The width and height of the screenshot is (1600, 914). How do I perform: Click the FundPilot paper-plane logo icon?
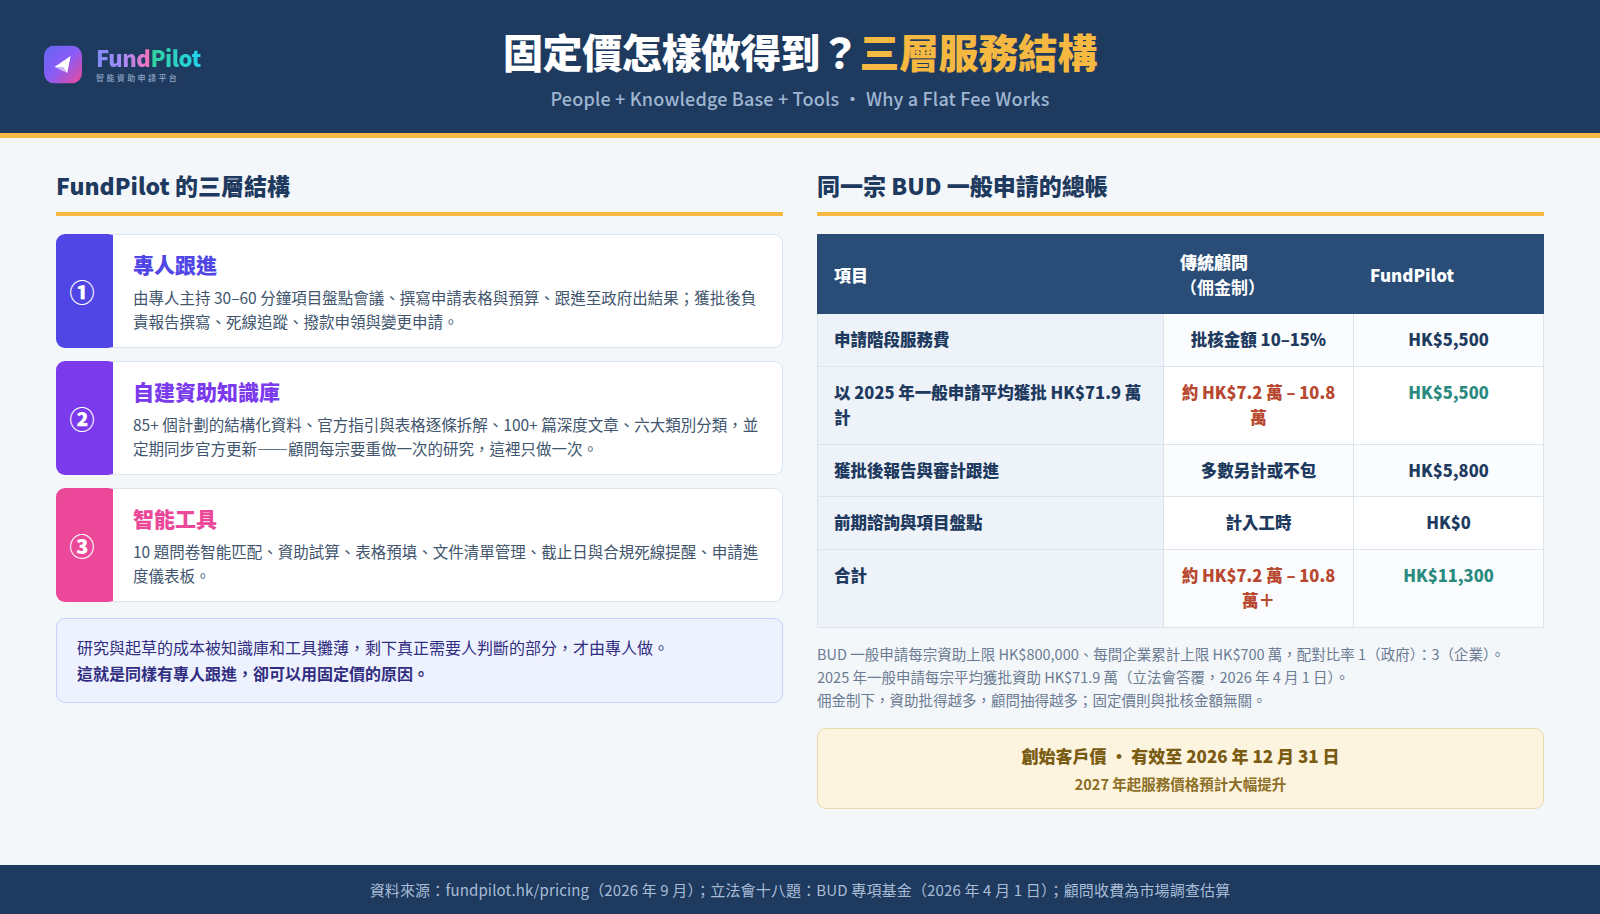coord(63,64)
